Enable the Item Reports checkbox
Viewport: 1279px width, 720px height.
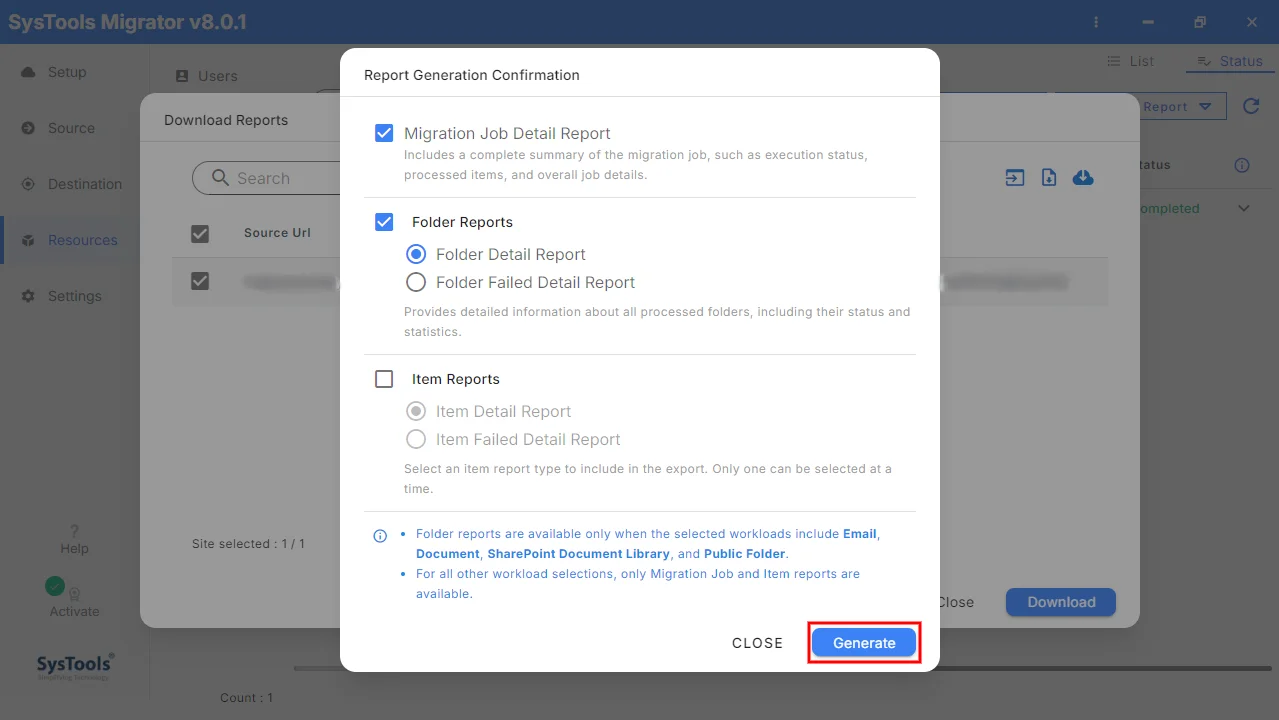tap(384, 379)
